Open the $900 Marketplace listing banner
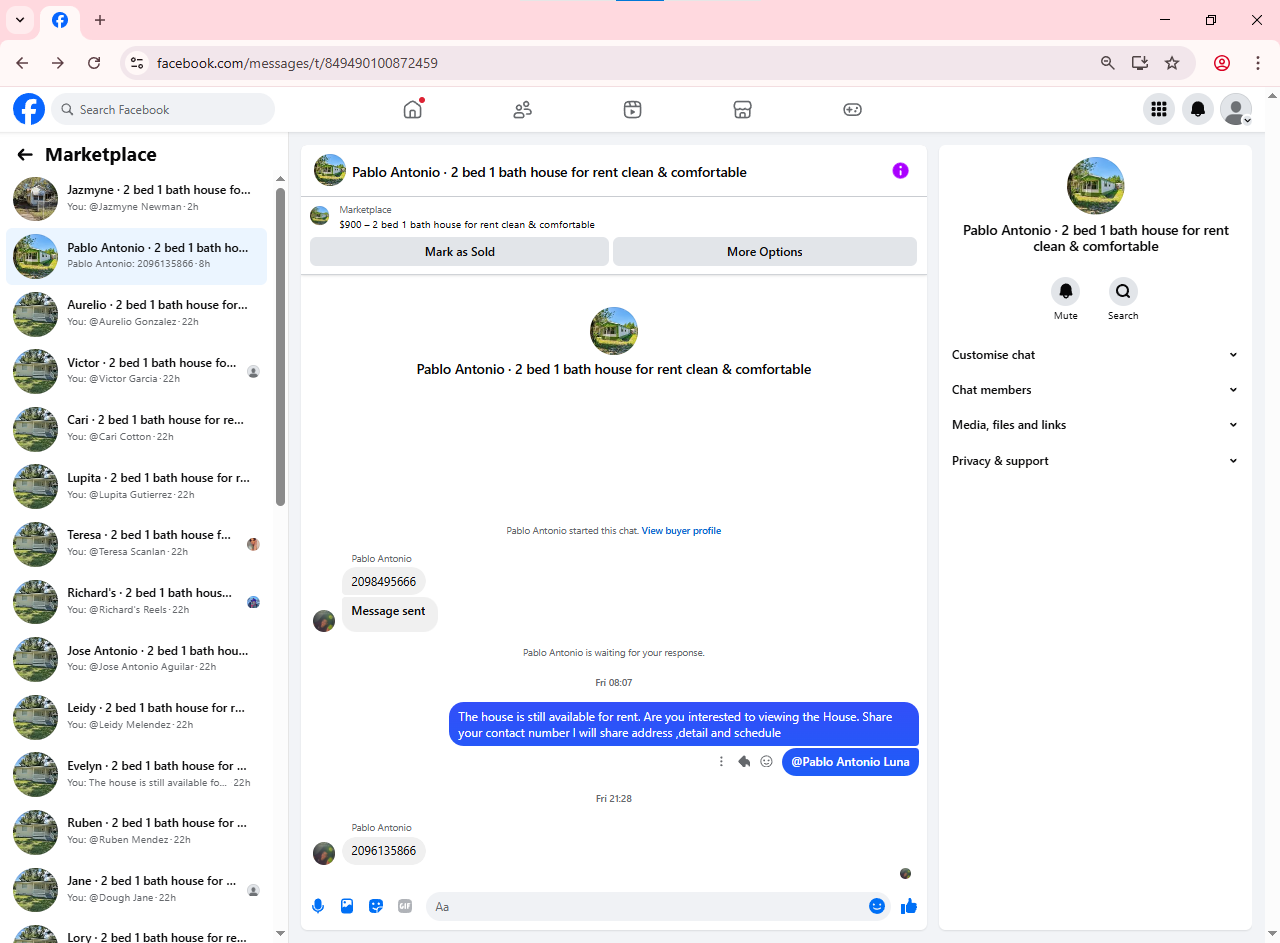 click(613, 217)
